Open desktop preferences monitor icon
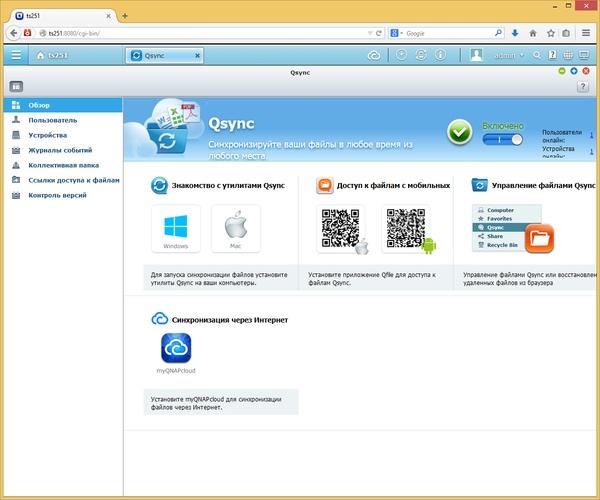This screenshot has height=500, width=600. 584,55
